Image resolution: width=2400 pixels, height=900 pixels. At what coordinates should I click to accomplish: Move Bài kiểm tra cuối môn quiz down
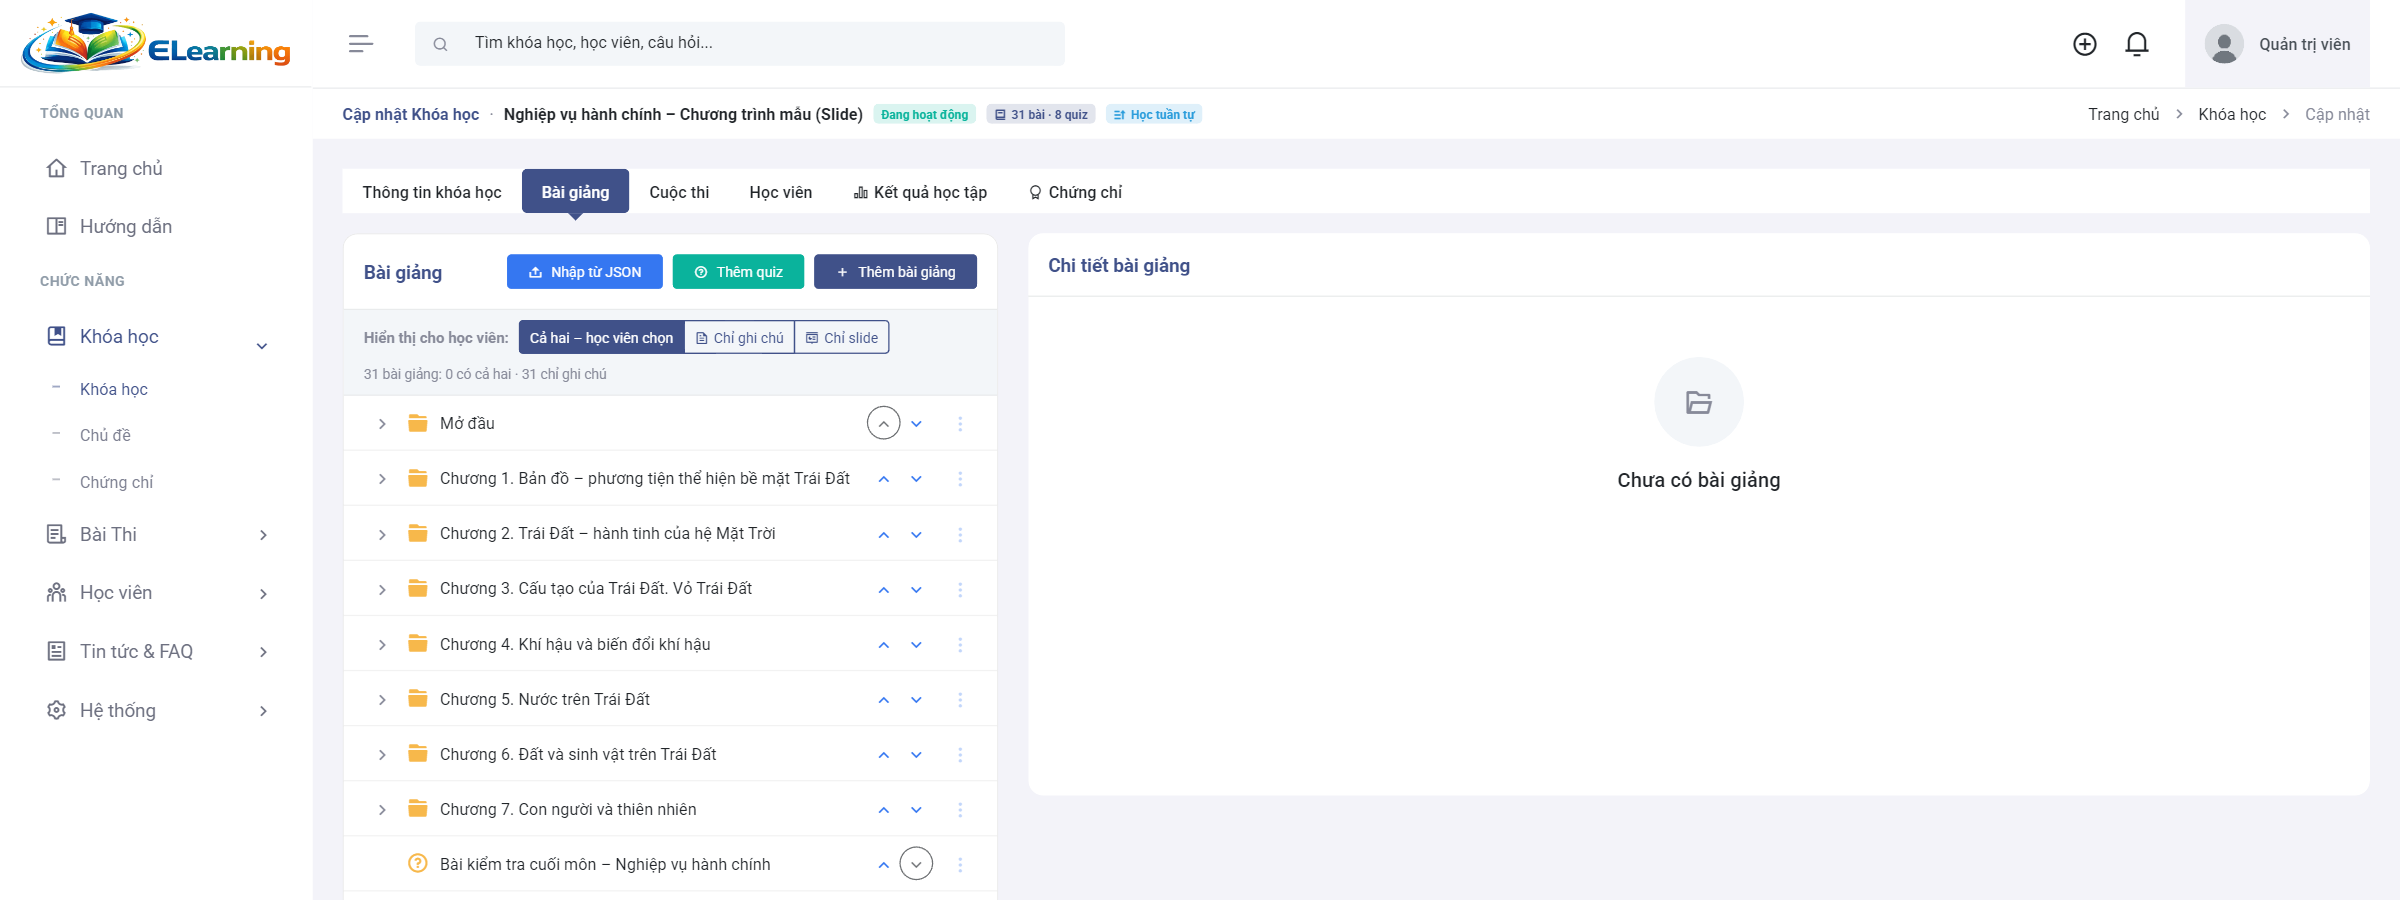916,864
